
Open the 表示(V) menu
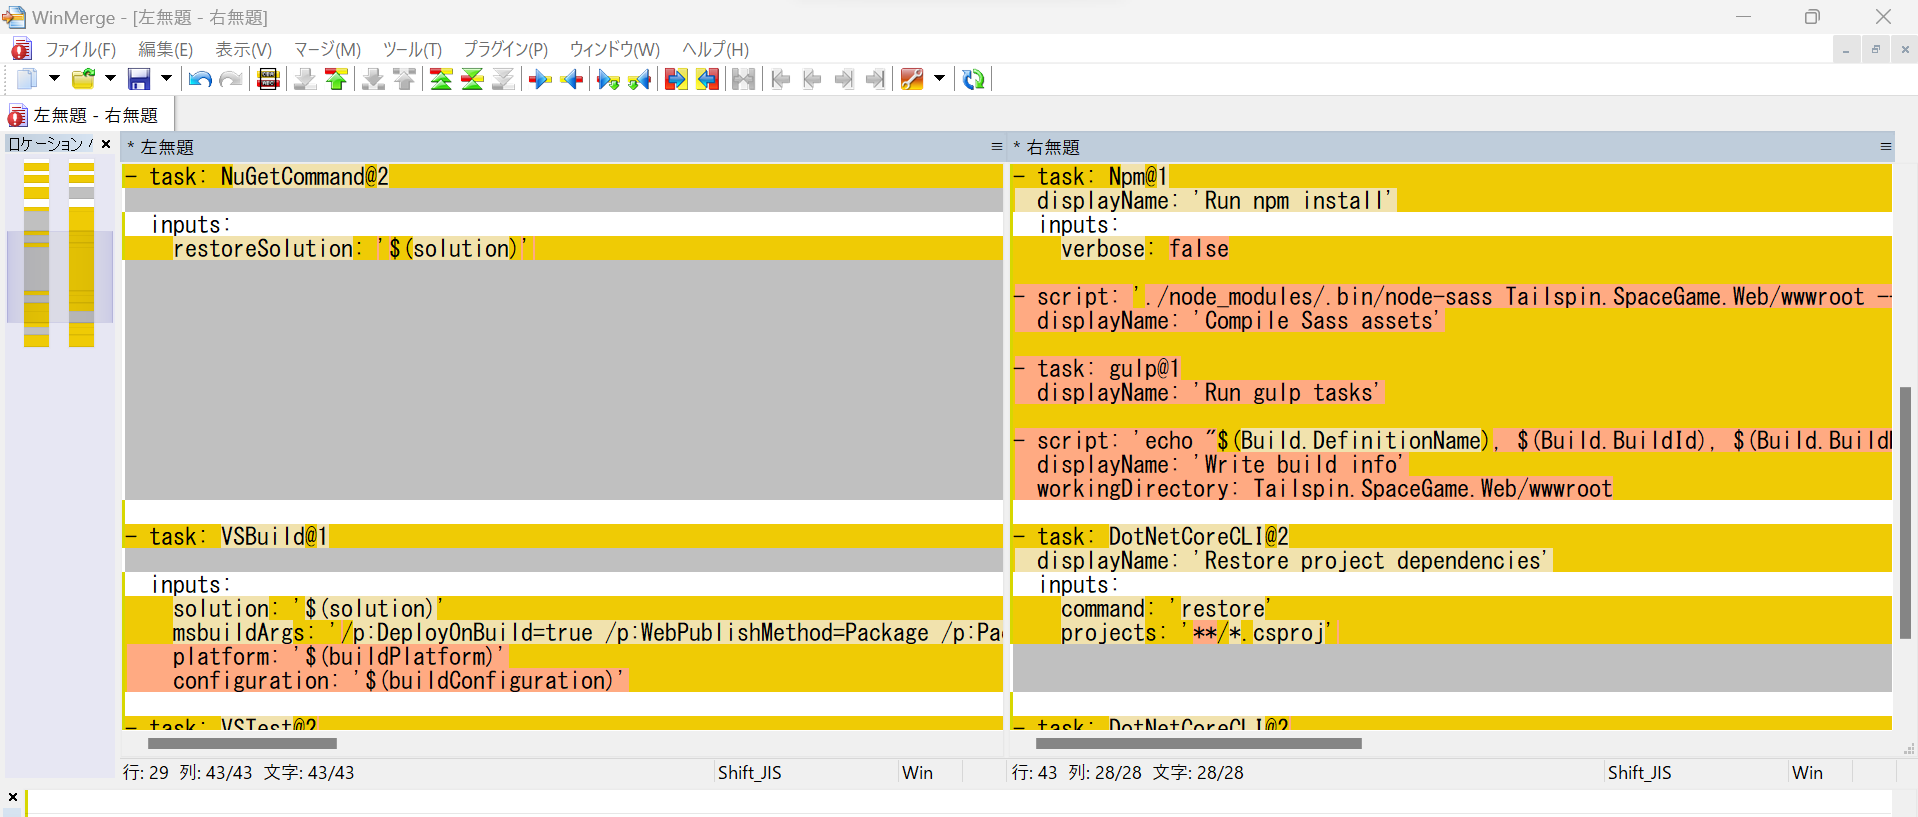[x=244, y=49]
